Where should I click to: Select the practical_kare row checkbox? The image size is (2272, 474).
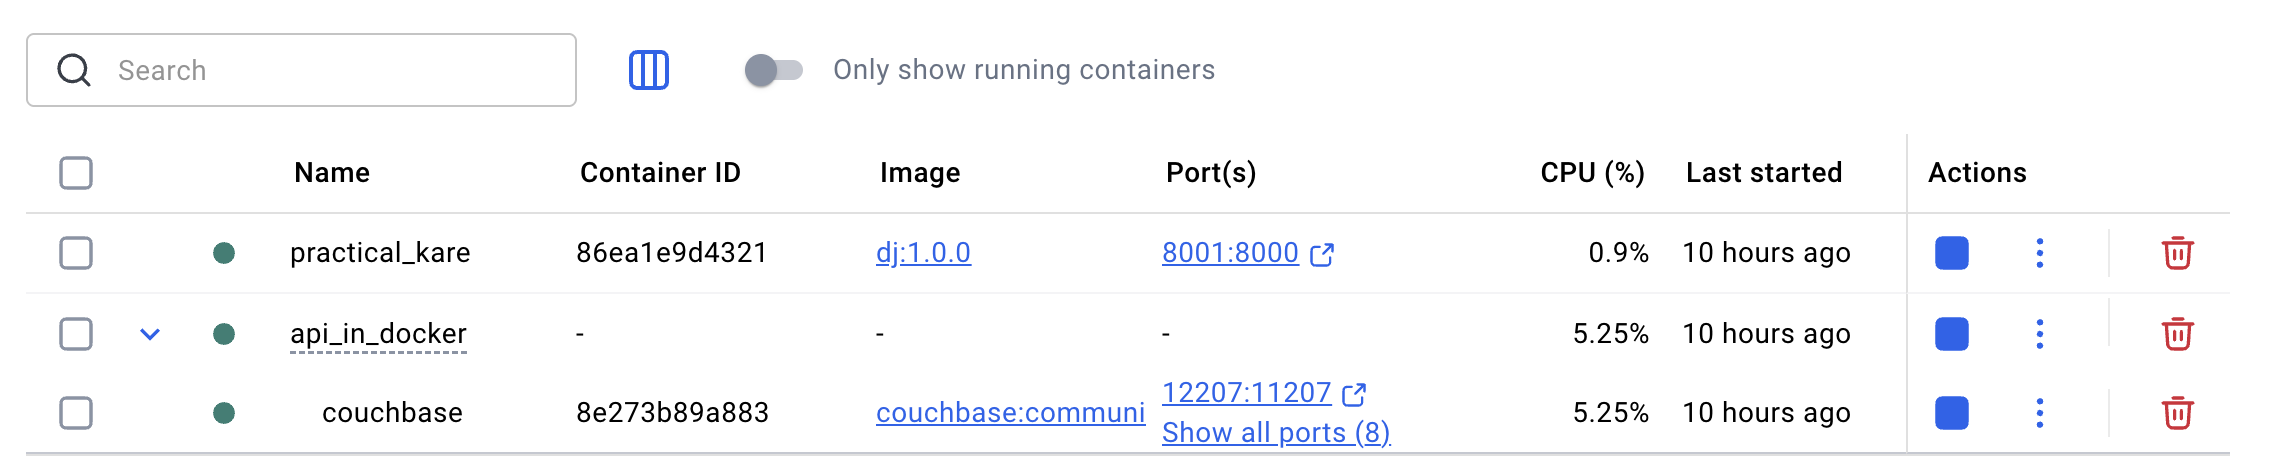coord(76,253)
